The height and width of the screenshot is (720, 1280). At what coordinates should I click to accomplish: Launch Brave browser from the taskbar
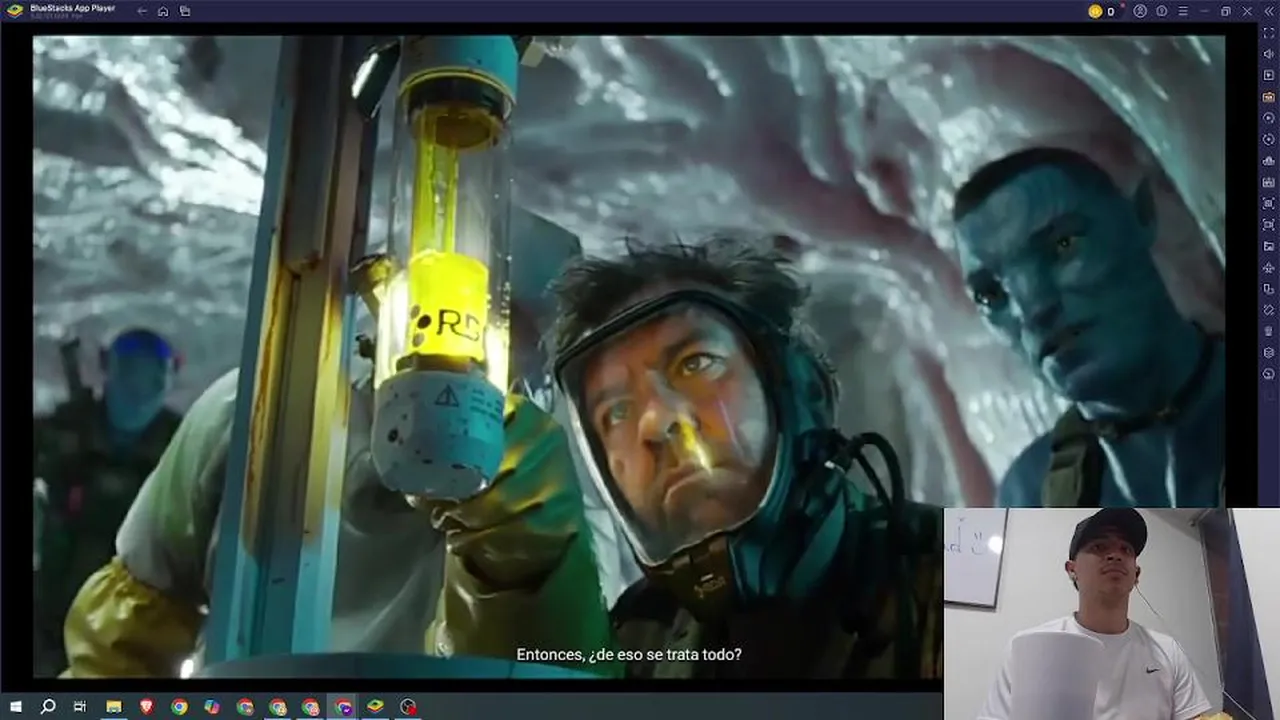147,707
